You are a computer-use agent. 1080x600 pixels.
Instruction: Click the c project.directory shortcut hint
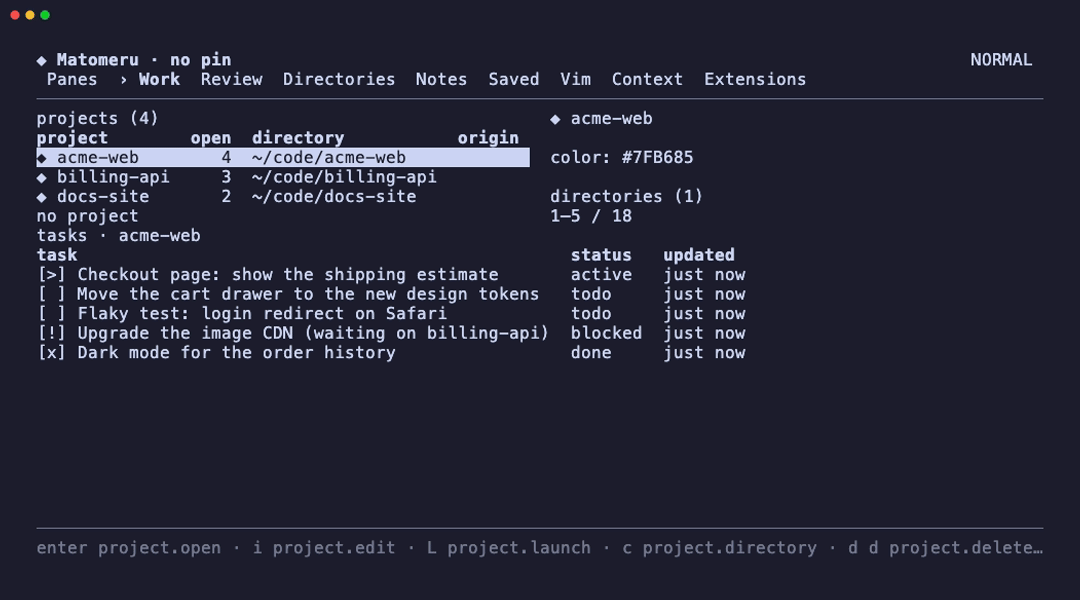[720, 548]
